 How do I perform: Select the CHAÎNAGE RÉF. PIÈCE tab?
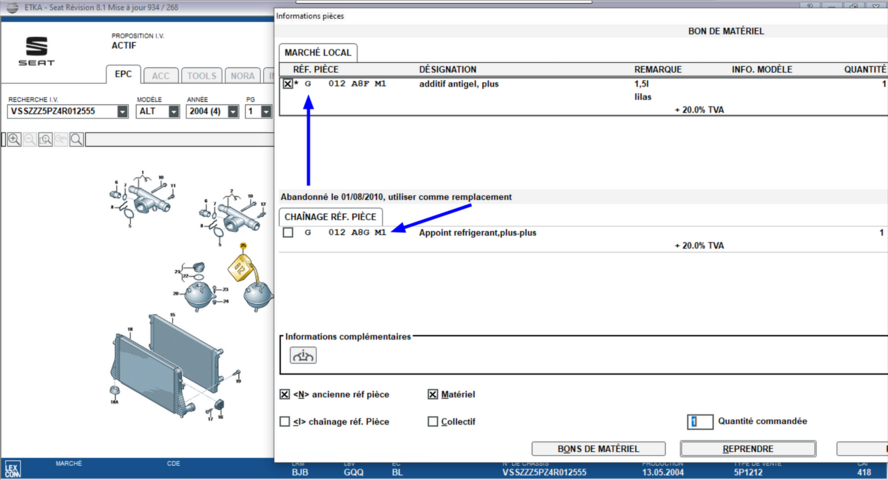pos(330,217)
